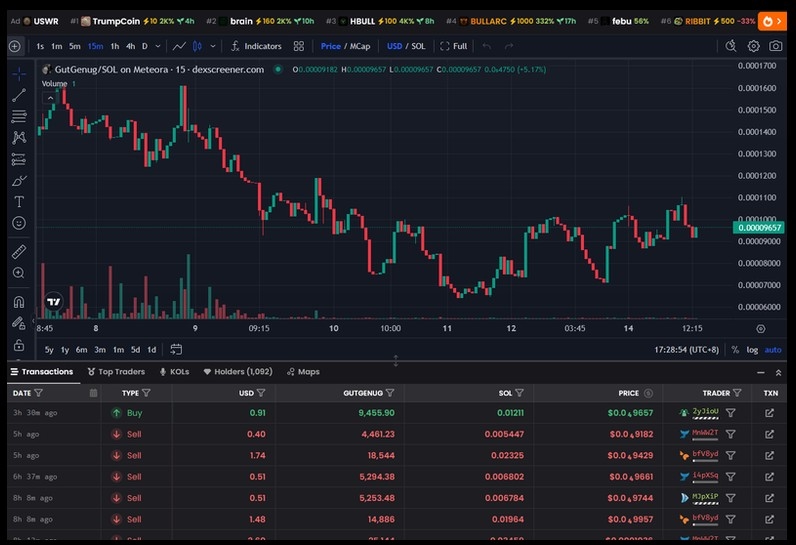Viewport: 796px width, 545px height.
Task: Activate the magnet snapping mode
Action: 19,302
